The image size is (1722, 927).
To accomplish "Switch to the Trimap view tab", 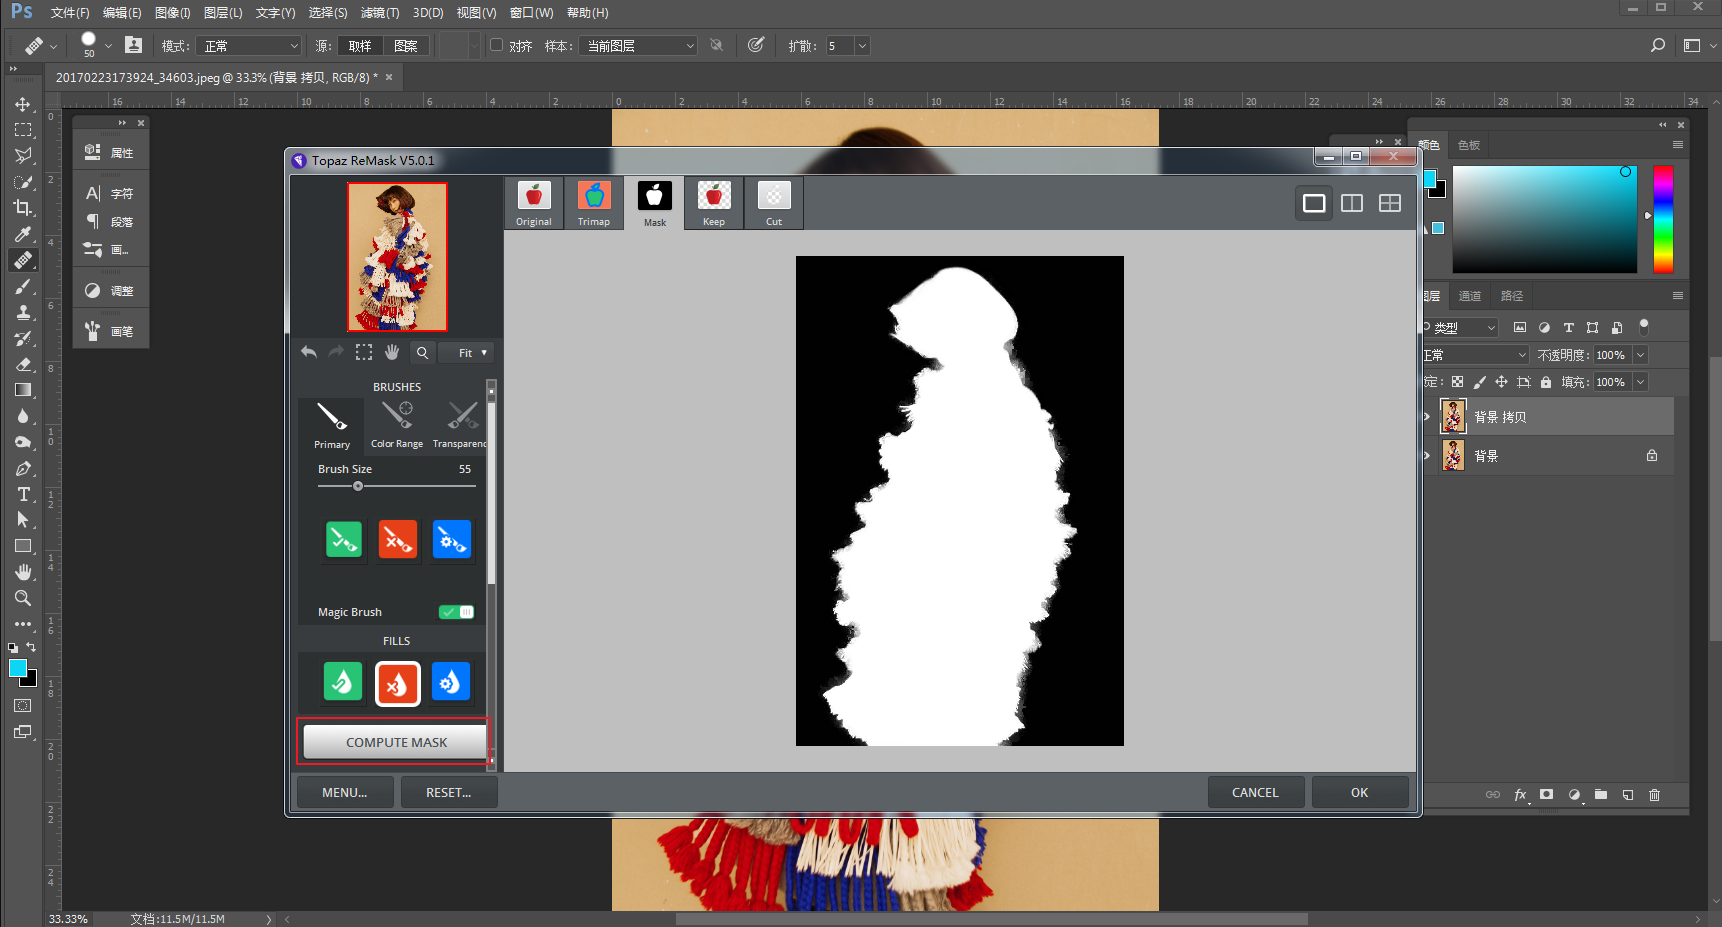I will 594,203.
